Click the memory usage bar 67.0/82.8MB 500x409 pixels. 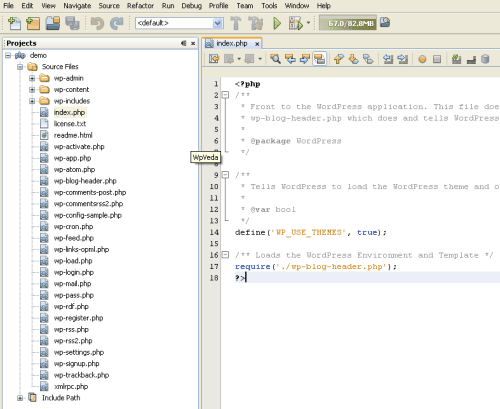tap(348, 23)
